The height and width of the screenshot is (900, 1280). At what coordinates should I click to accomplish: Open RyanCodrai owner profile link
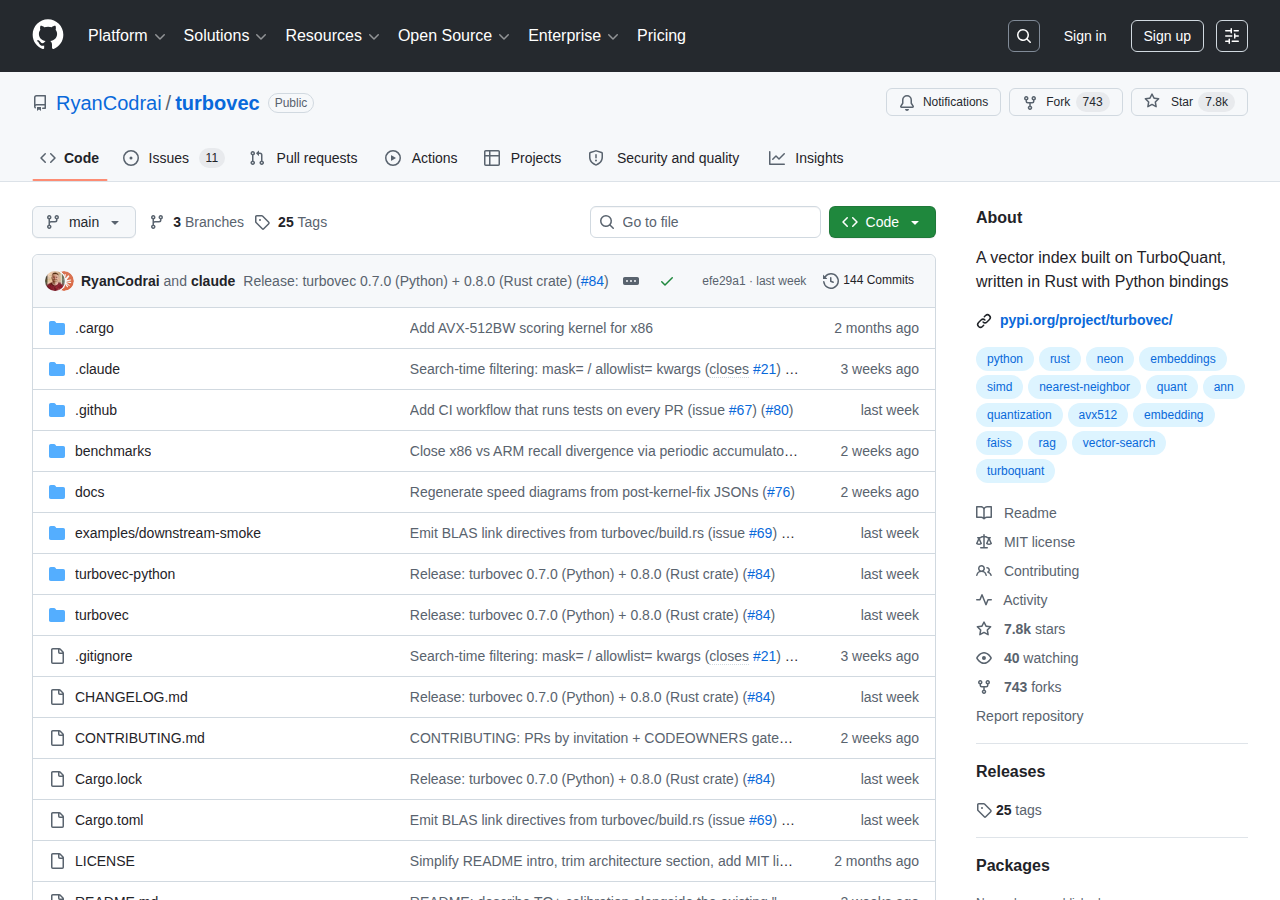tap(109, 103)
